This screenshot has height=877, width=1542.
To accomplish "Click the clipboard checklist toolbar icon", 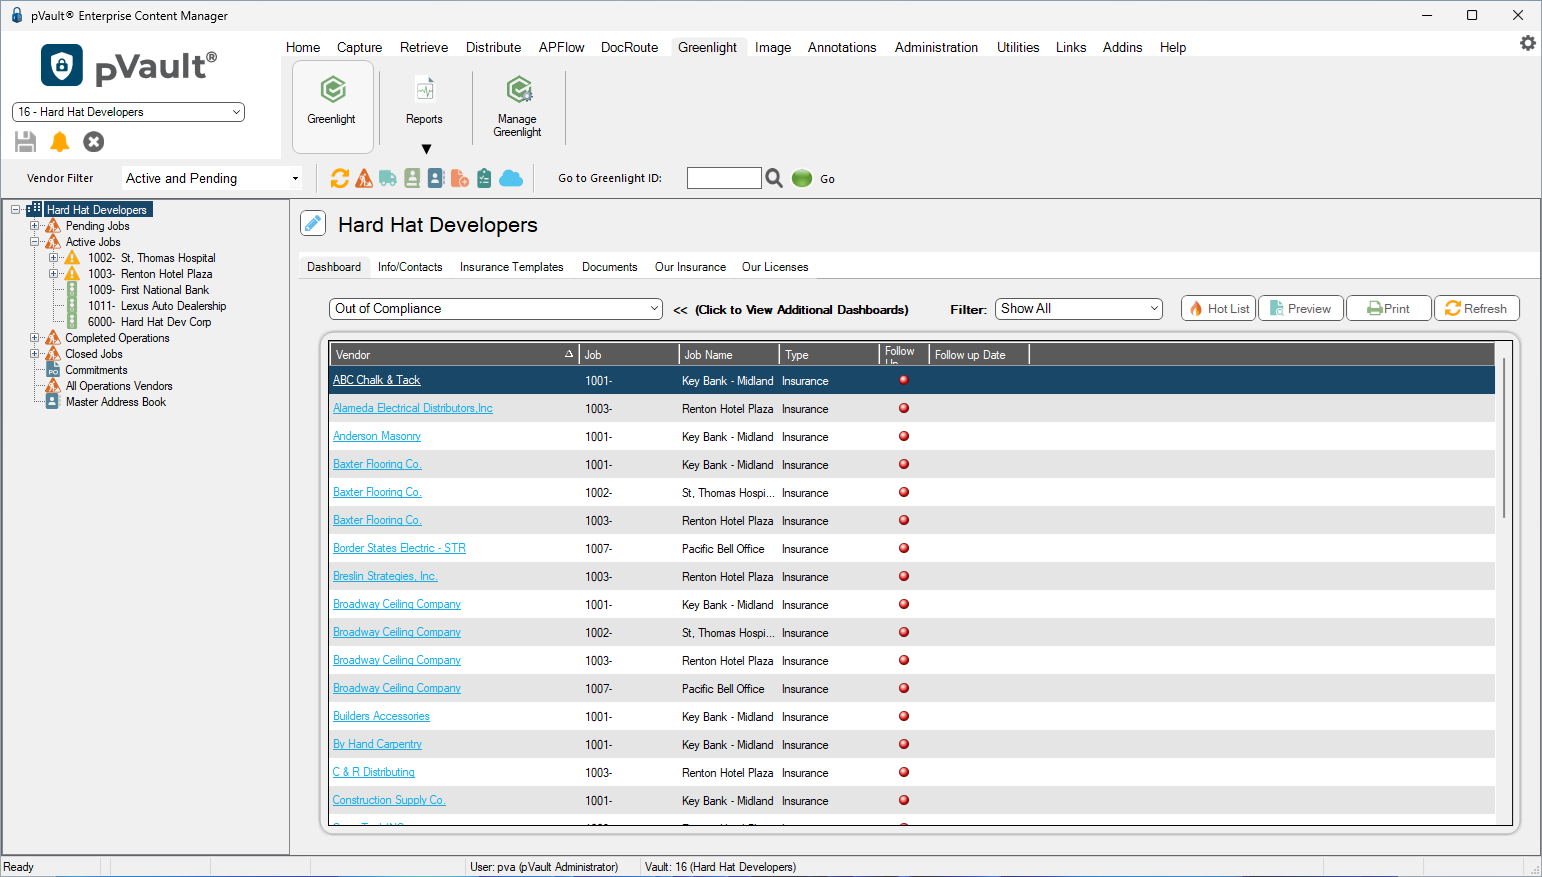I will pos(484,178).
